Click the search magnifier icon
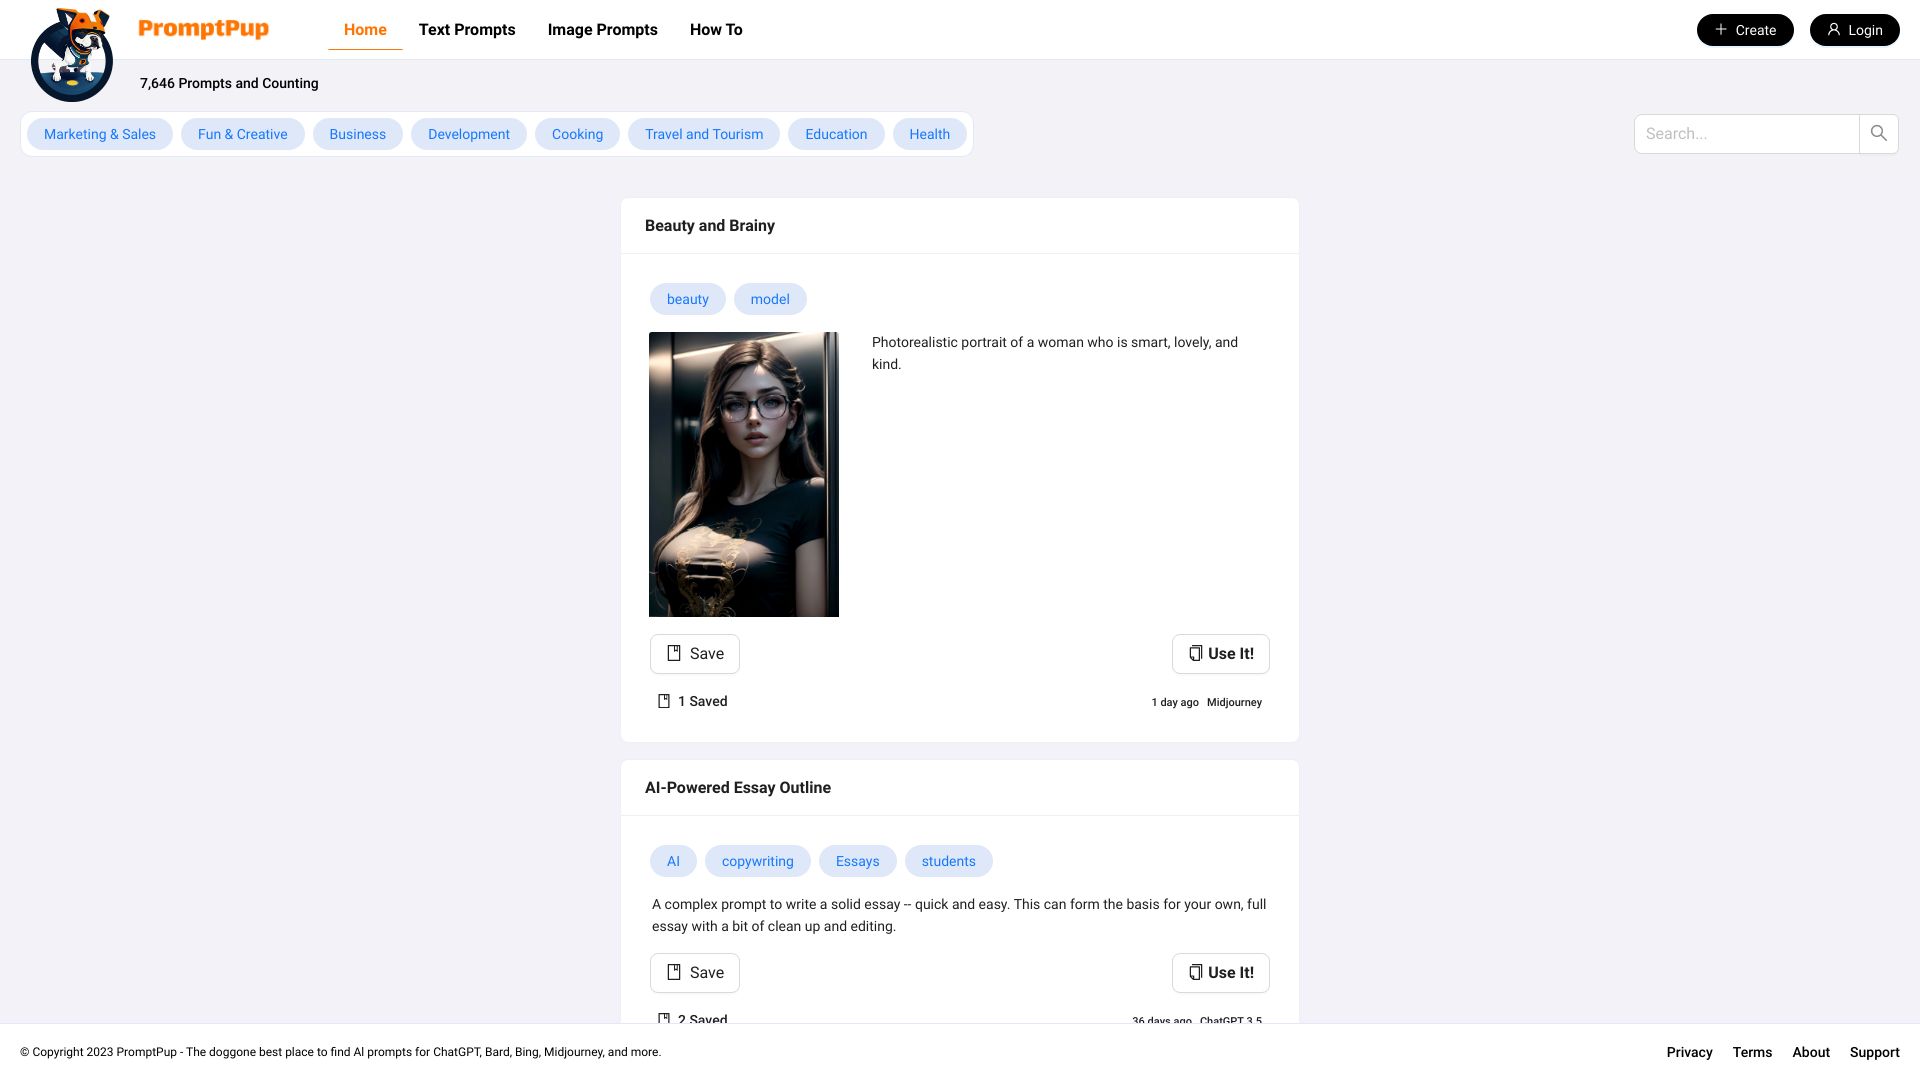This screenshot has height=1080, width=1920. (x=1878, y=133)
